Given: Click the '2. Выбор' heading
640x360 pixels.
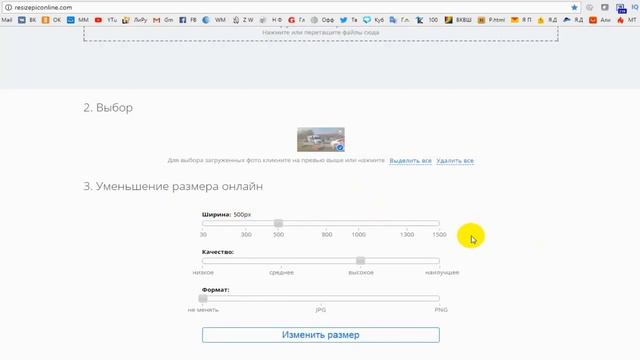Looking at the screenshot, I should [x=108, y=108].
